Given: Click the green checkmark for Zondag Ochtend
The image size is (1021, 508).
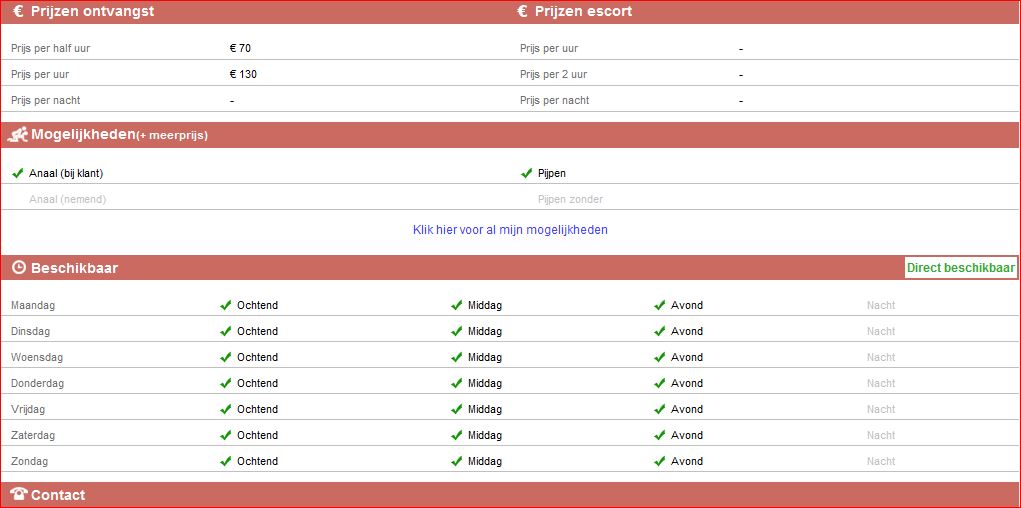Looking at the screenshot, I should tap(226, 461).
